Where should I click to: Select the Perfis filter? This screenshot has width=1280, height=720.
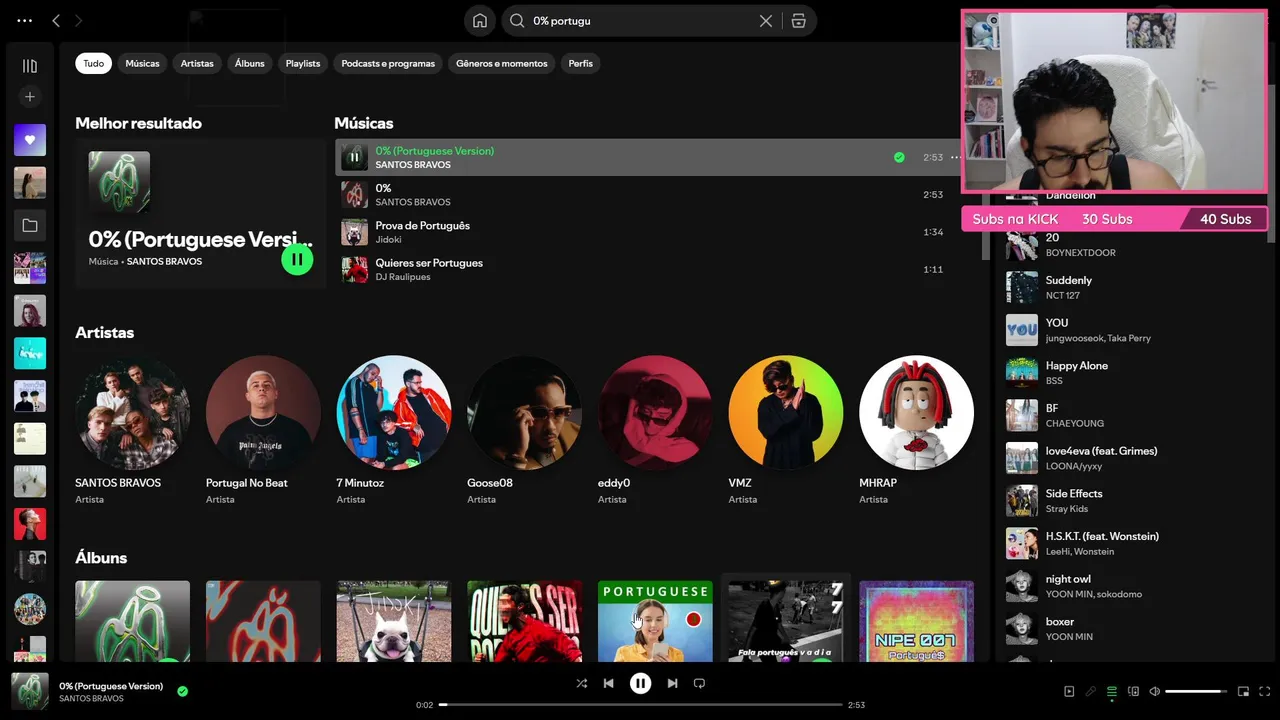pyautogui.click(x=581, y=63)
